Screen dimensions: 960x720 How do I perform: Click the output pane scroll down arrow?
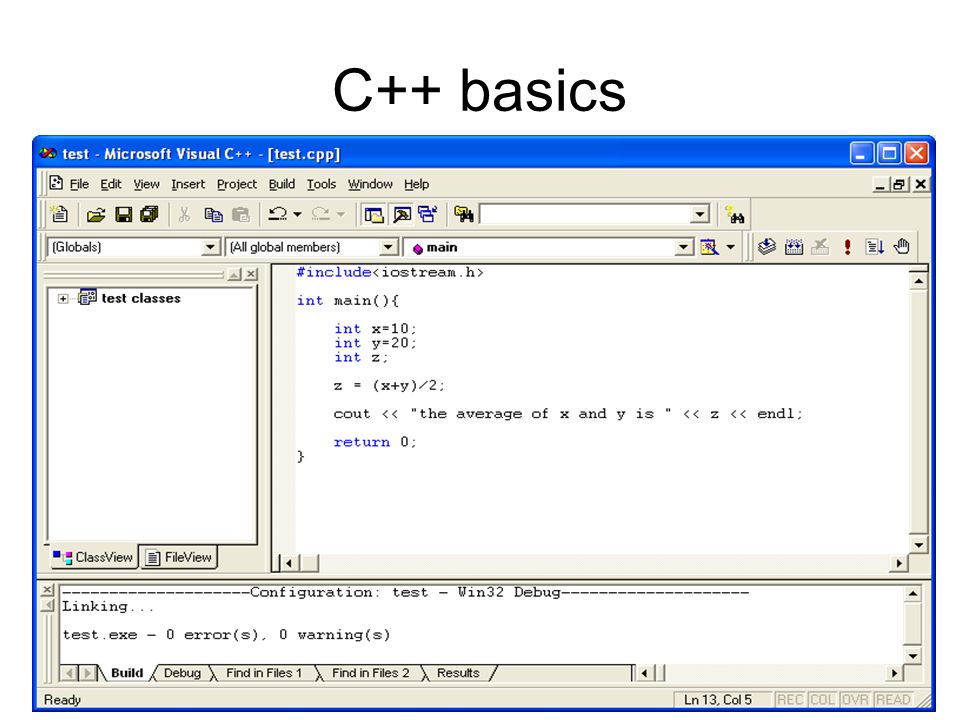pyautogui.click(x=912, y=656)
